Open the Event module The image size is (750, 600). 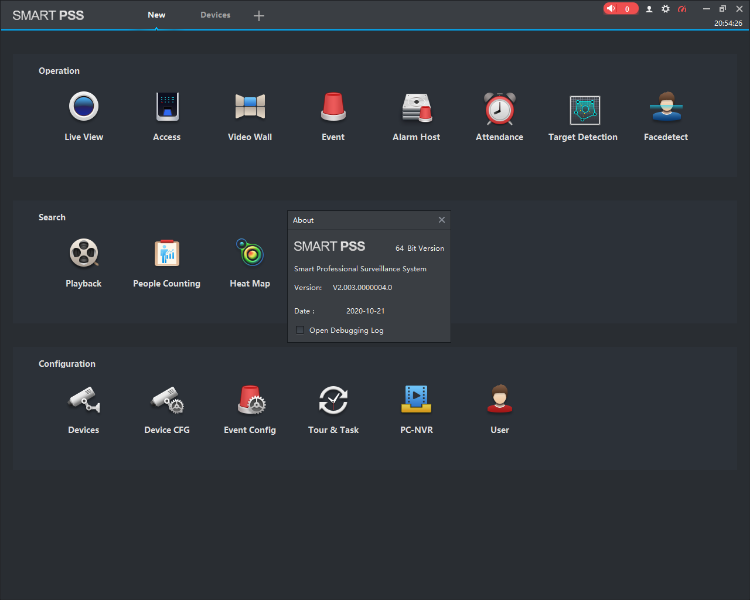click(x=333, y=116)
